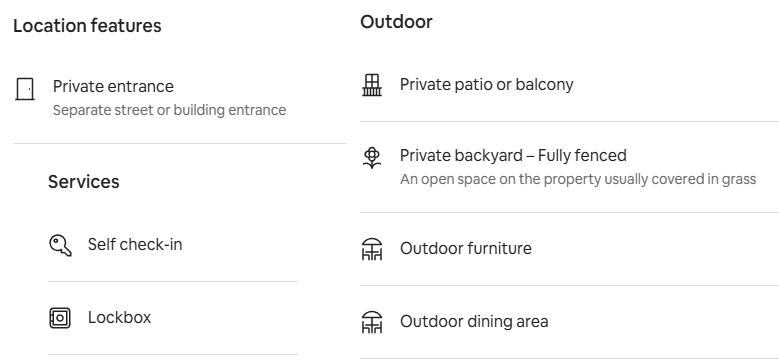Click the Location features heading

[x=87, y=26]
